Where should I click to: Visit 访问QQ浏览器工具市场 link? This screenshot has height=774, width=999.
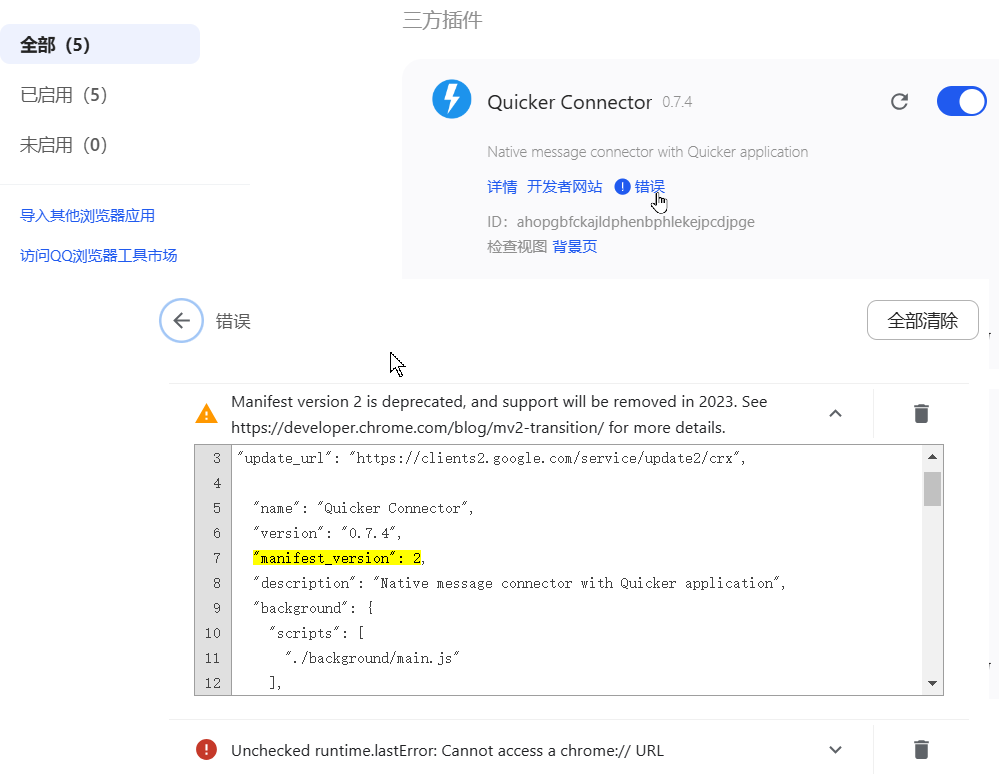click(99, 255)
